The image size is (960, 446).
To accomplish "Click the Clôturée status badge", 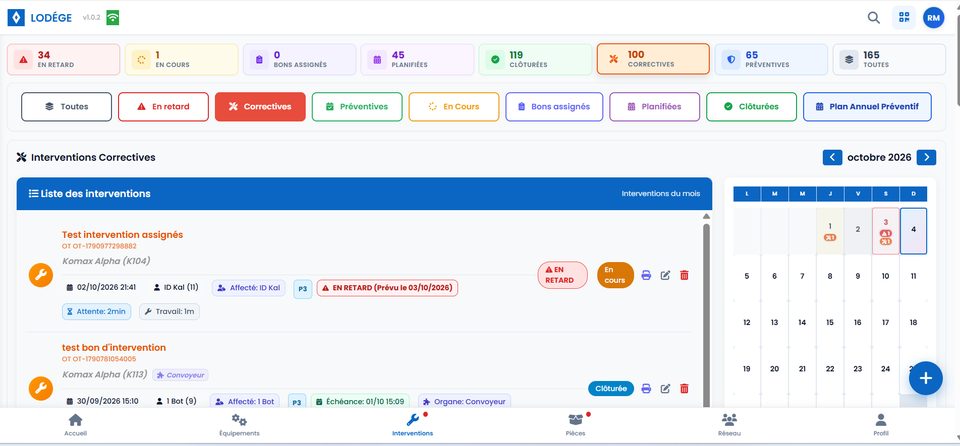I will pyautogui.click(x=611, y=388).
